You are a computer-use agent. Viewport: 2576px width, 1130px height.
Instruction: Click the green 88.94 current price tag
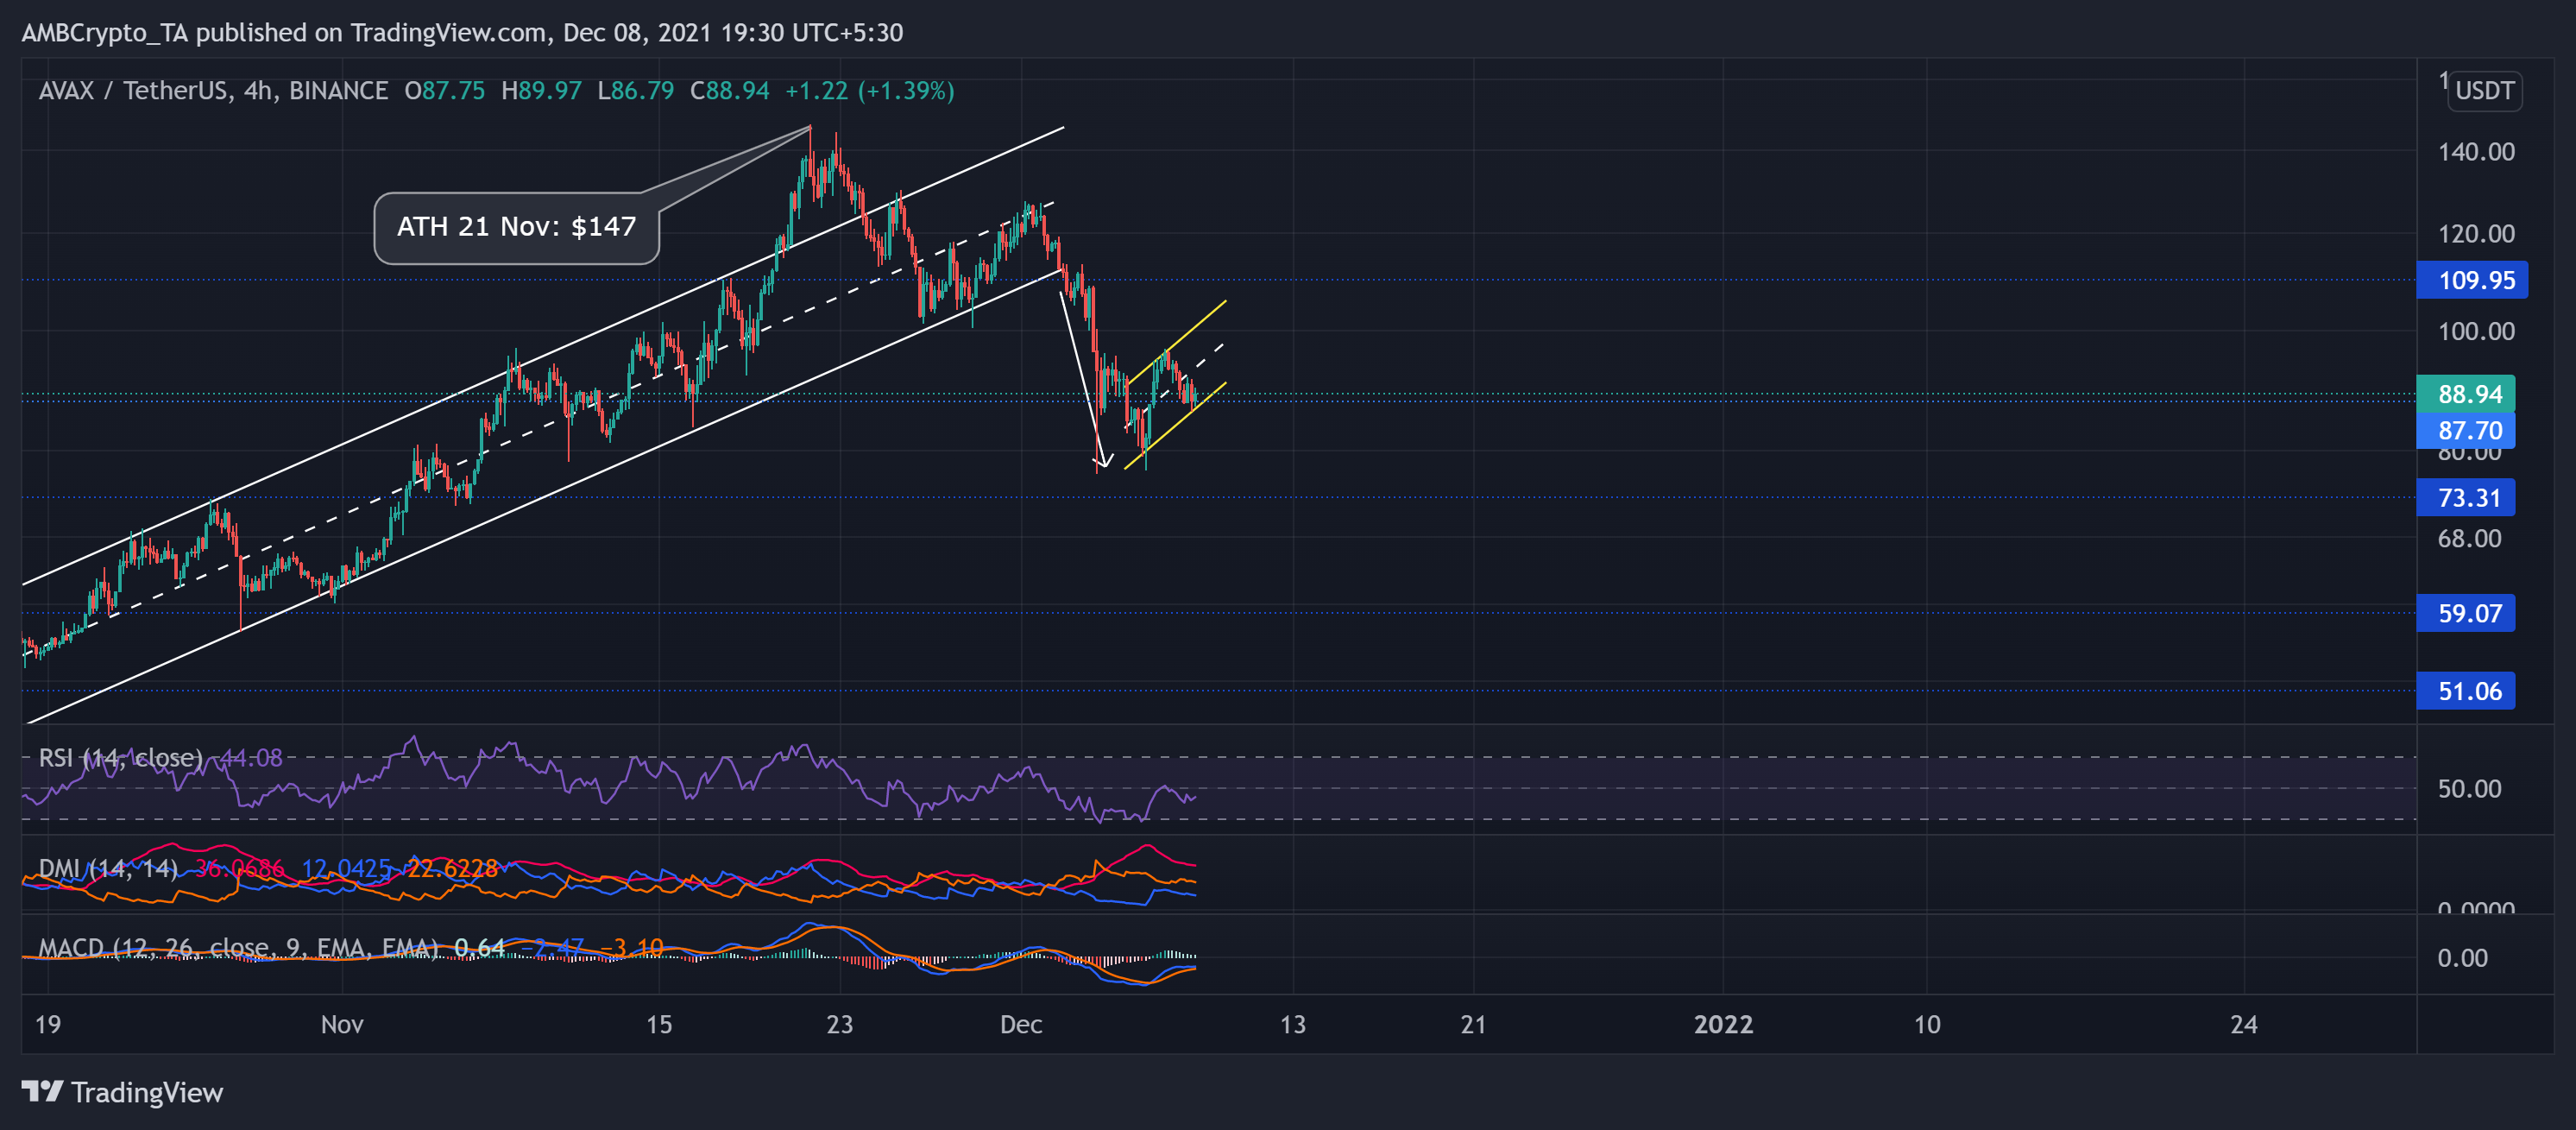point(2468,393)
